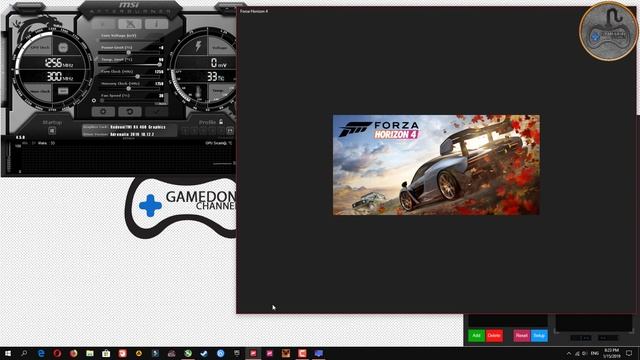Click the Forza Horizon 4 cover image

pyautogui.click(x=436, y=165)
